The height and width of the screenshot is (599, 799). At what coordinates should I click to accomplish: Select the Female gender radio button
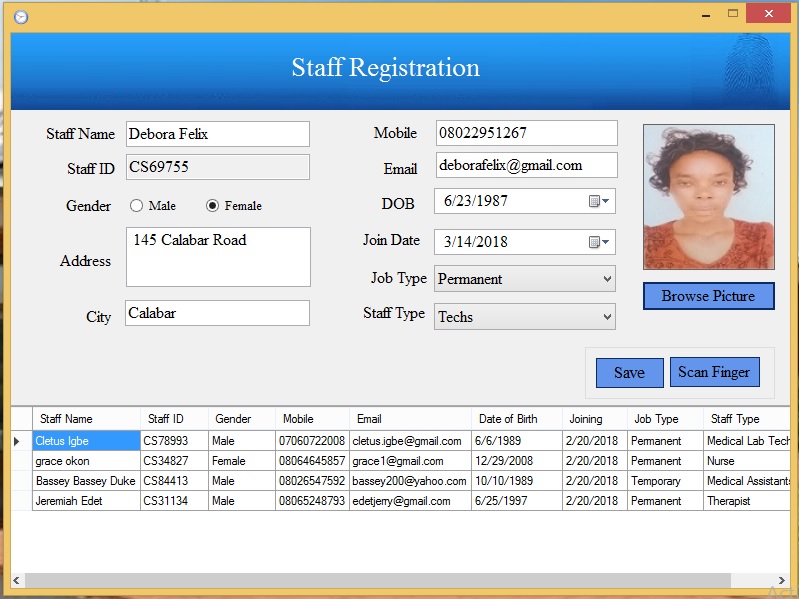(x=212, y=205)
